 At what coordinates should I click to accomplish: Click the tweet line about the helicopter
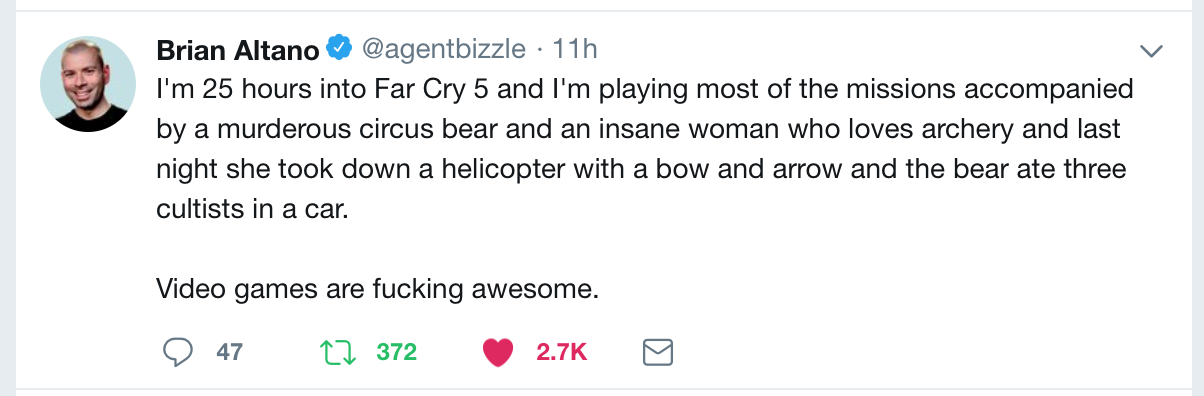pos(642,170)
